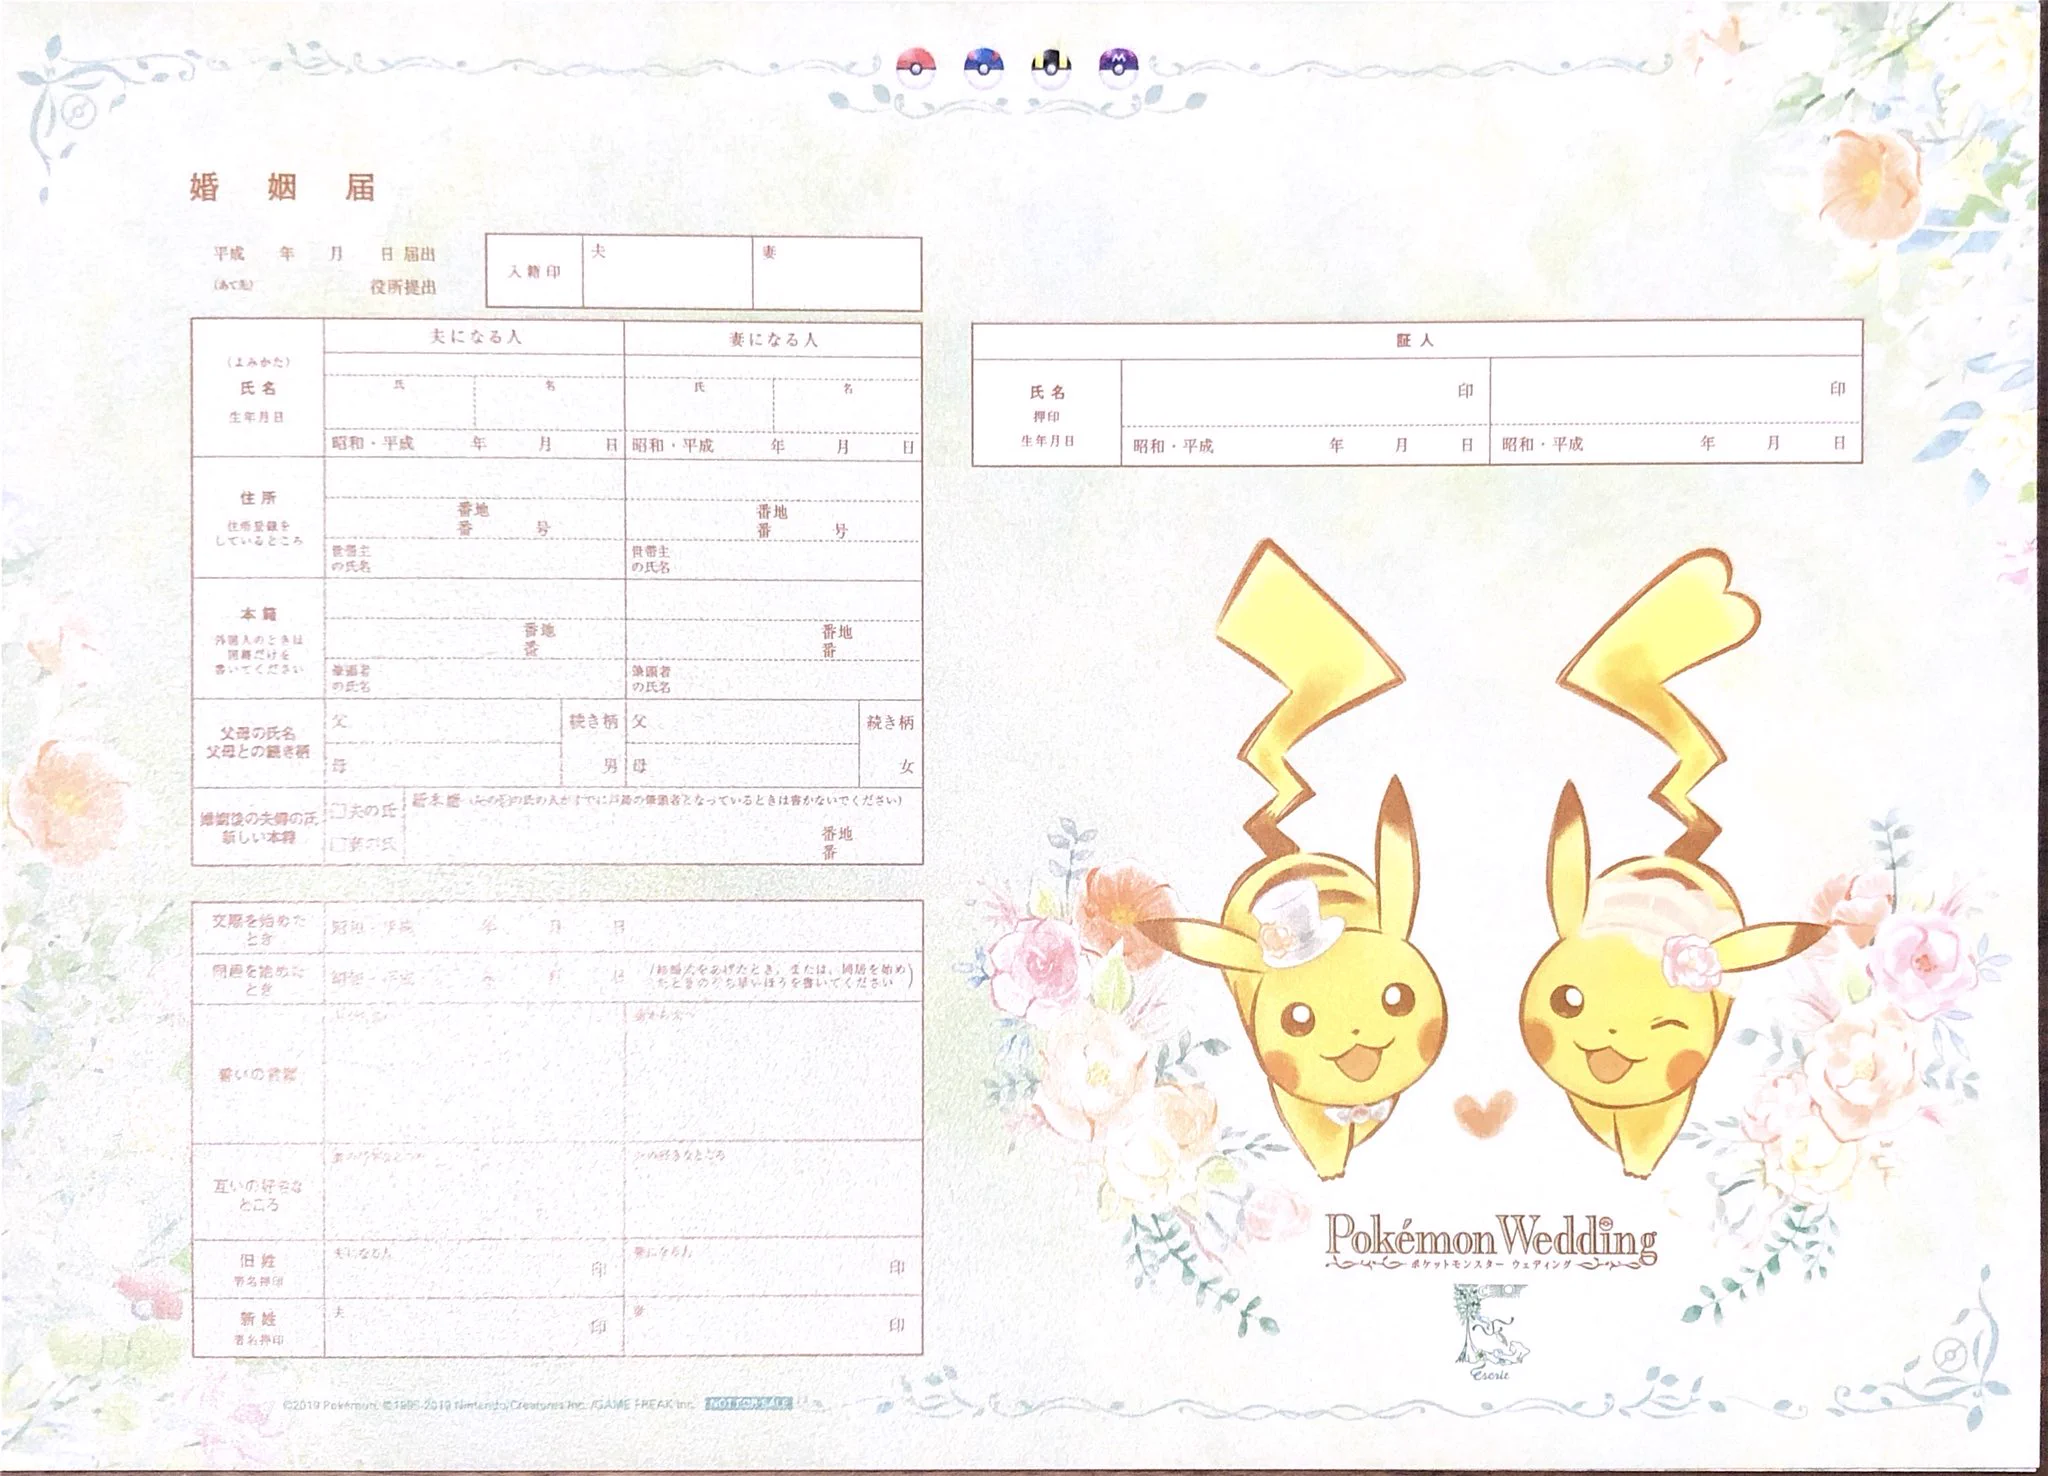Click the 役所提出 text

tap(403, 287)
